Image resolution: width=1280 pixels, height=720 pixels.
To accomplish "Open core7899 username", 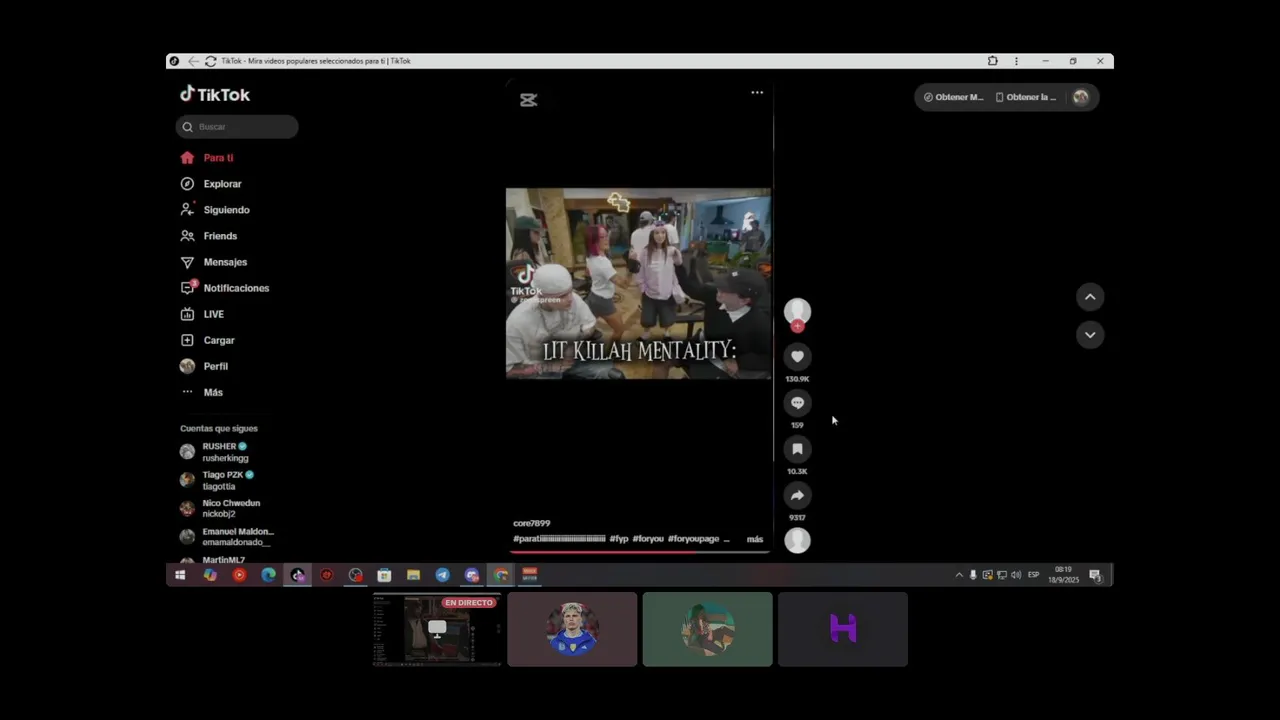I will point(531,523).
